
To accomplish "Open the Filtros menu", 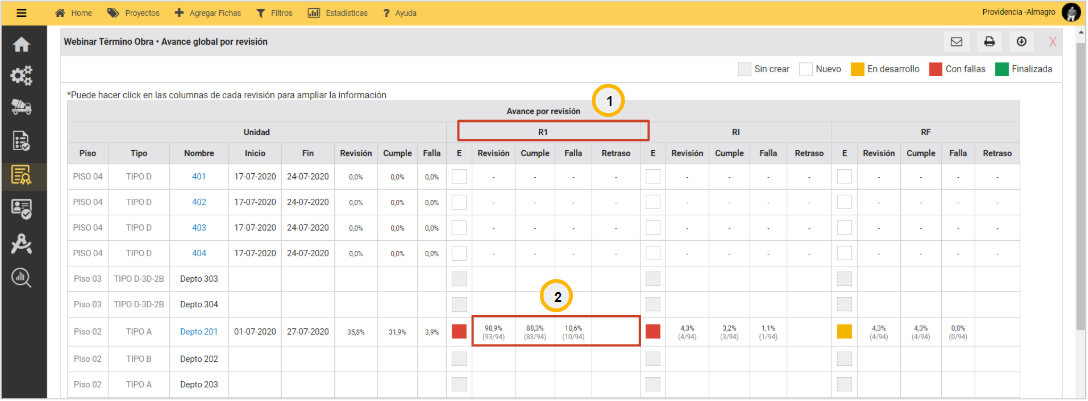I will click(x=276, y=13).
